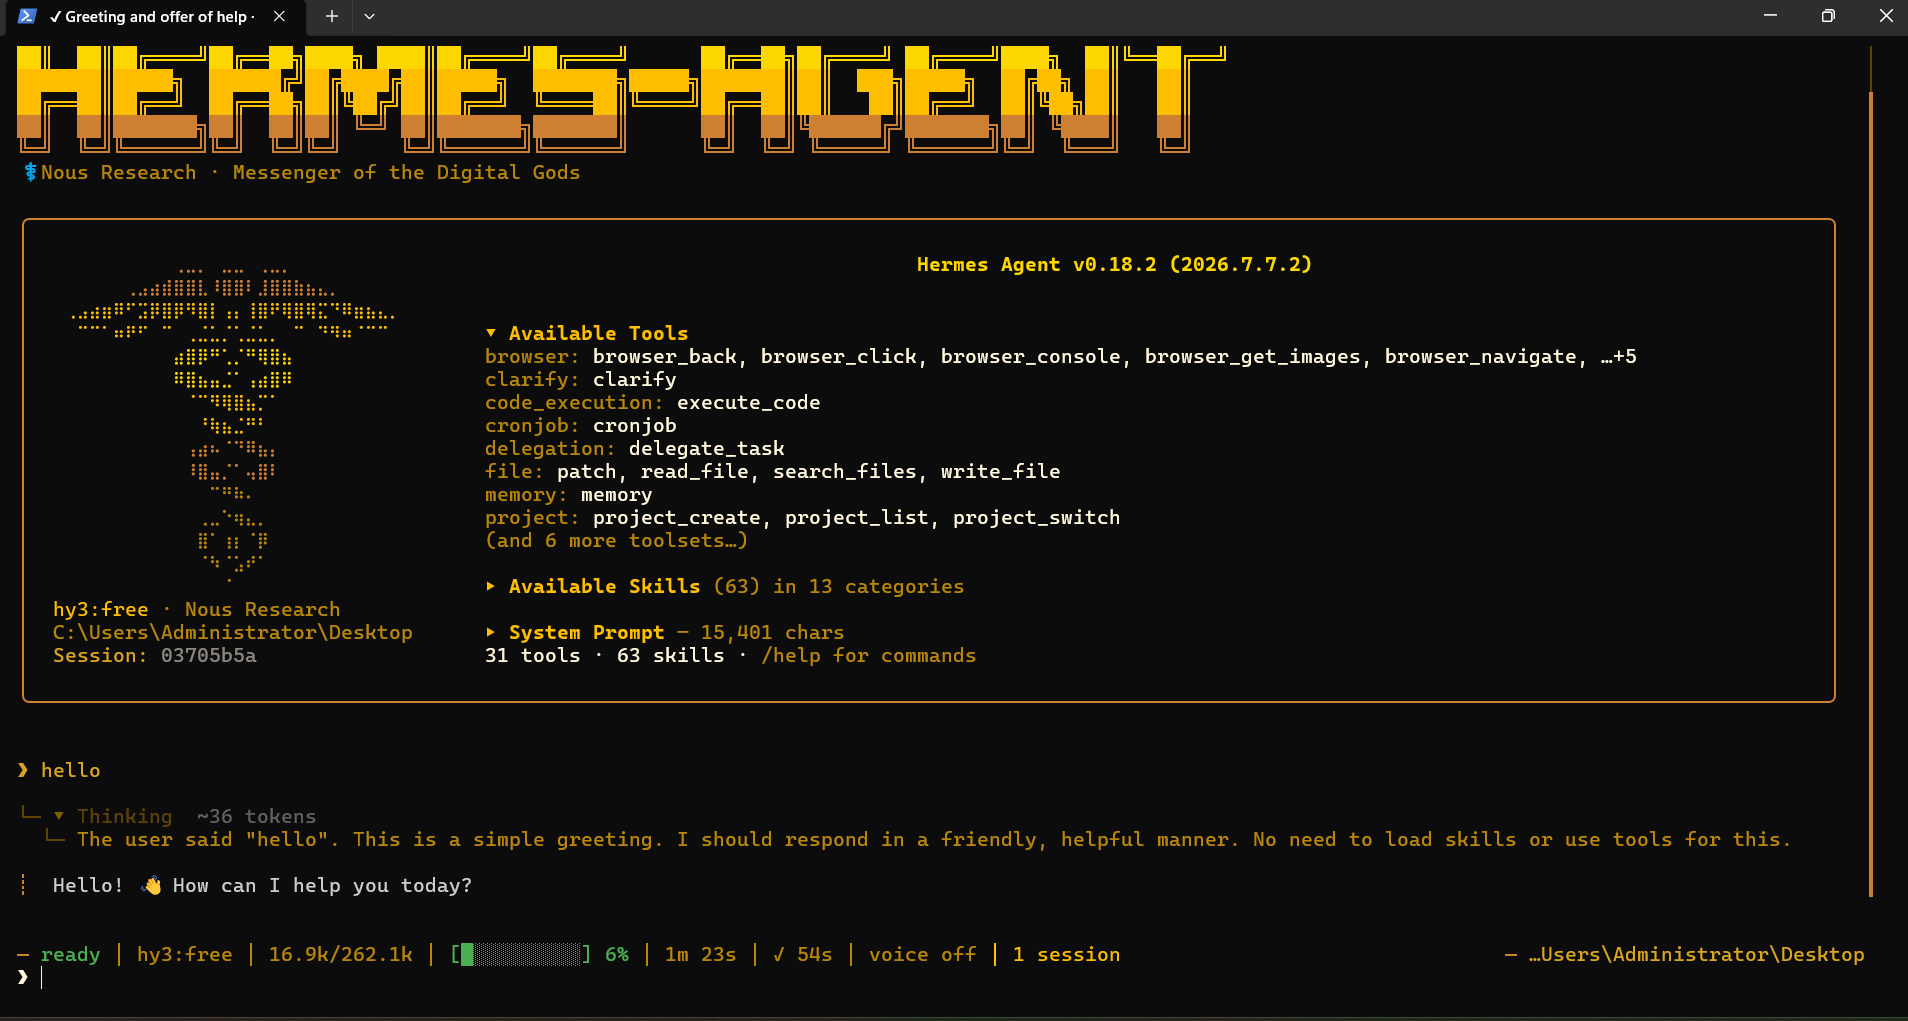Viewport: 1908px width, 1021px height.
Task: Click the '1 session' status entry
Action: [1067, 955]
